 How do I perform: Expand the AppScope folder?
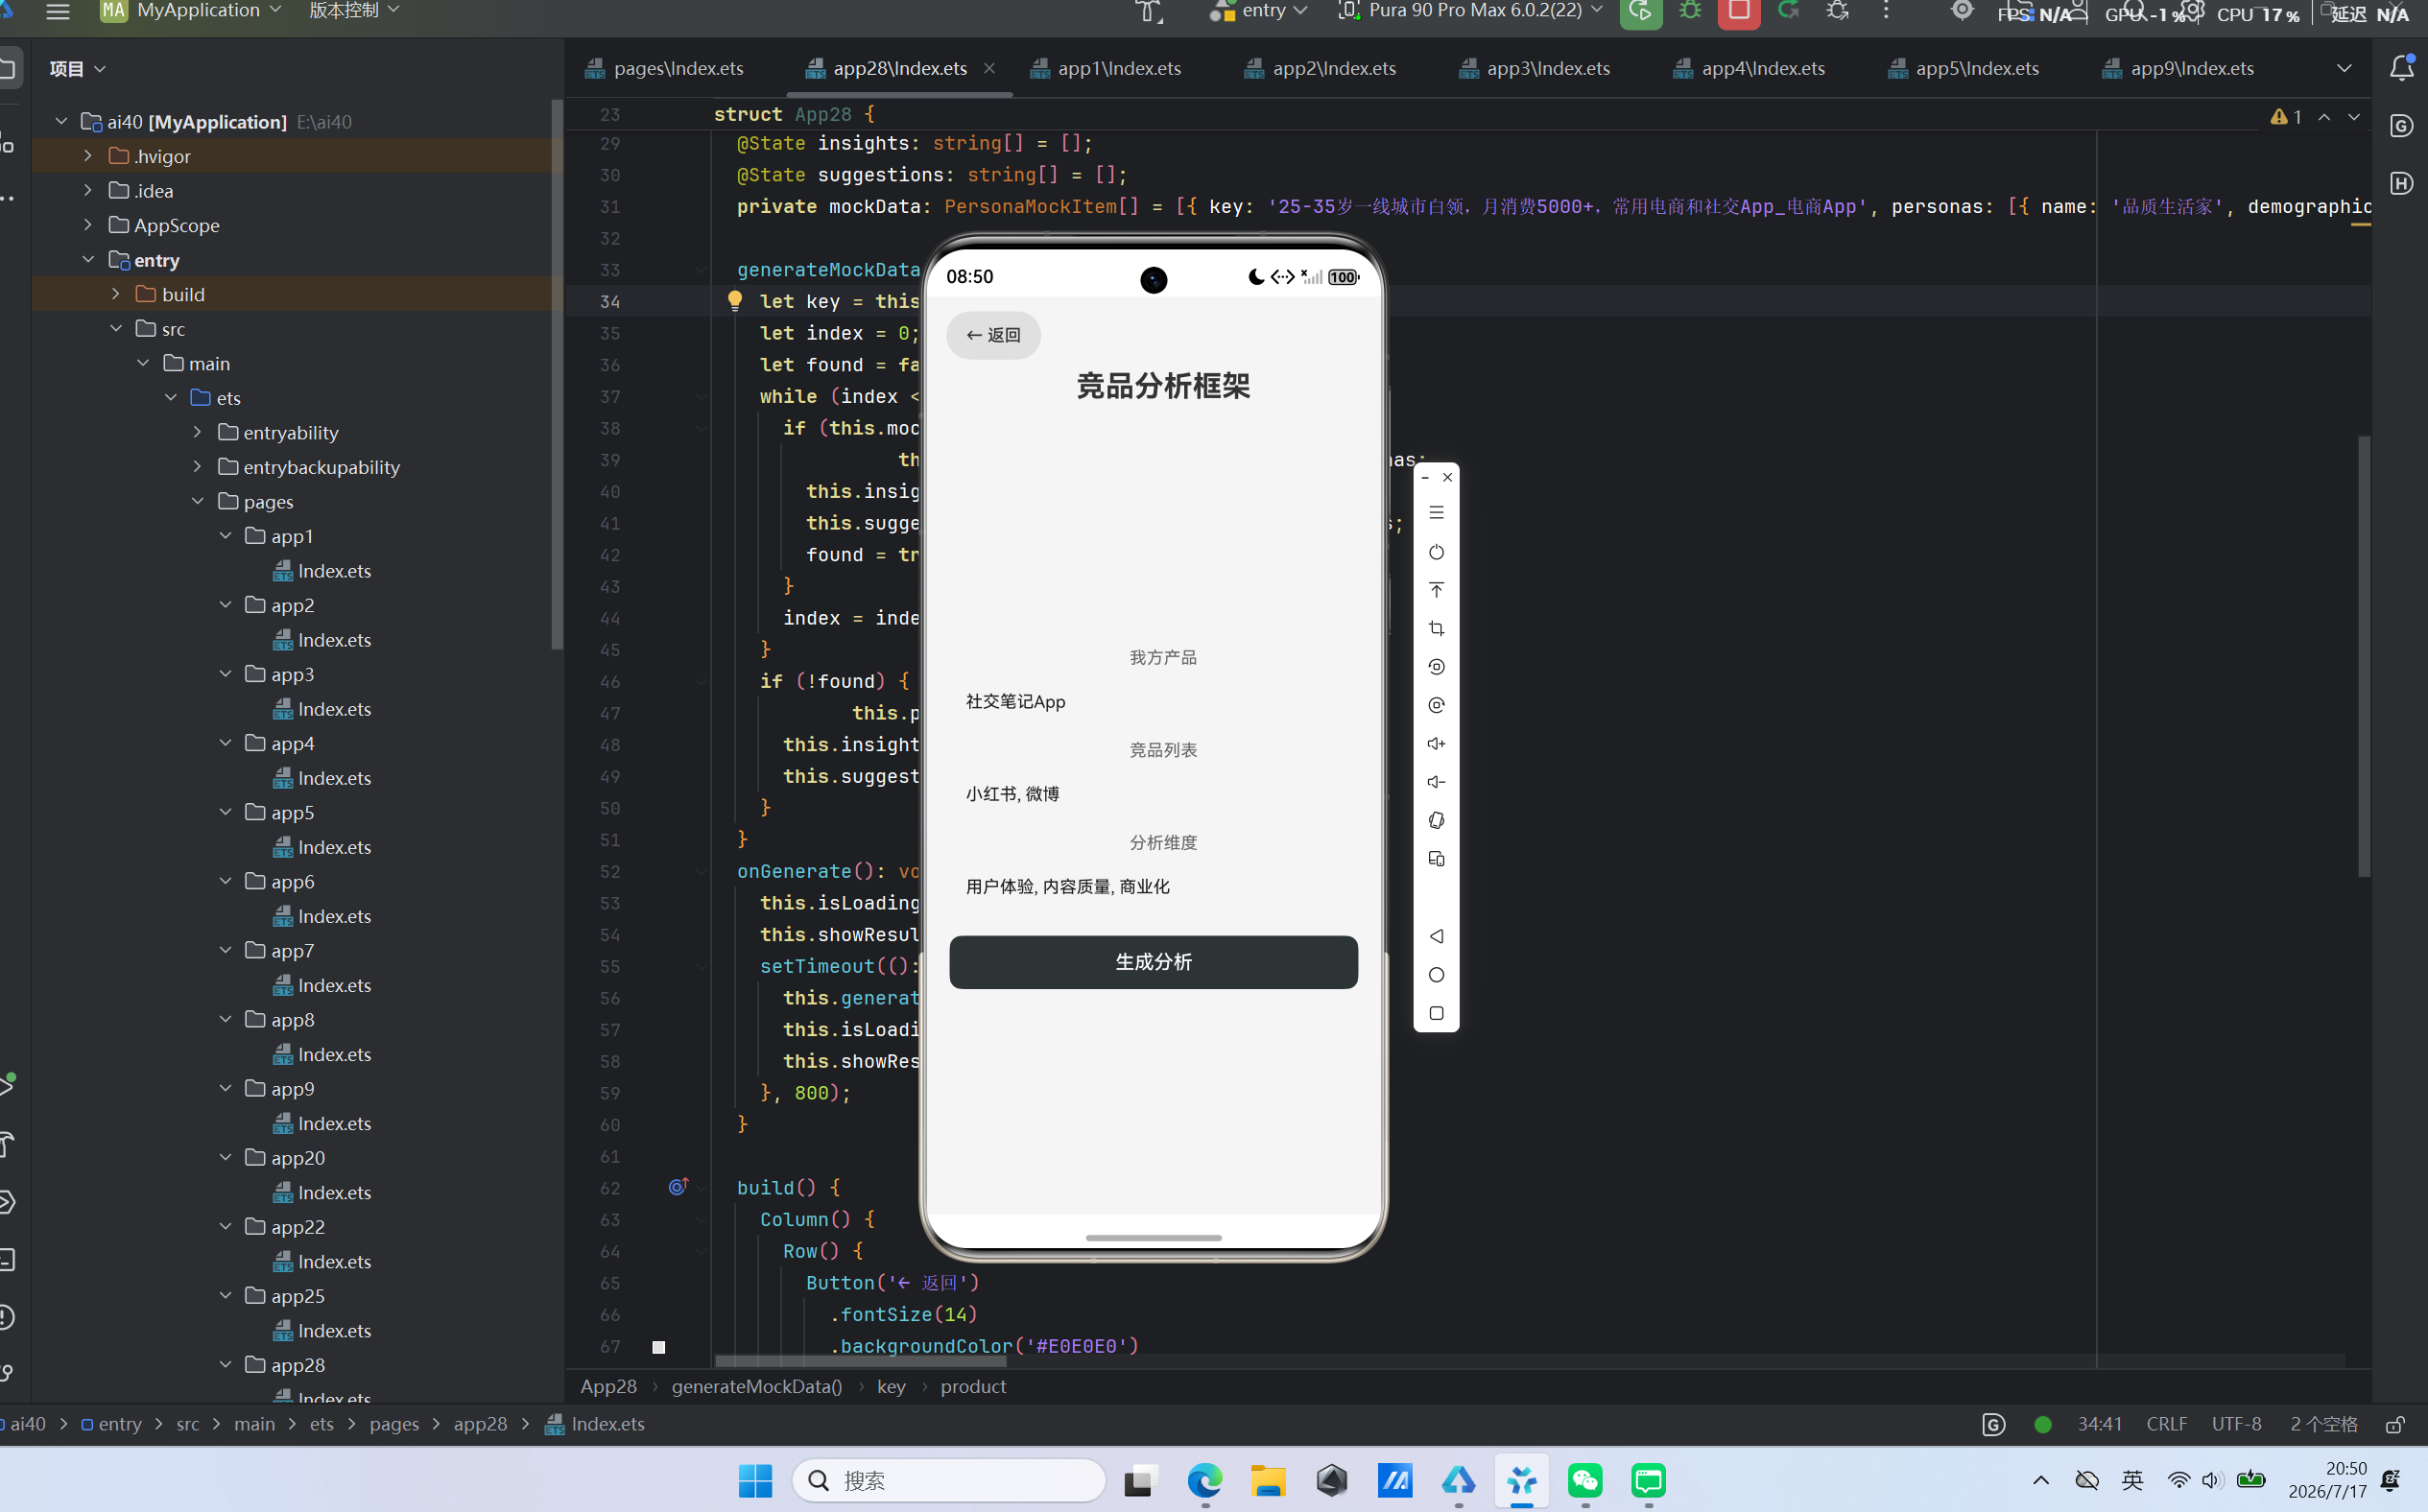click(88, 225)
